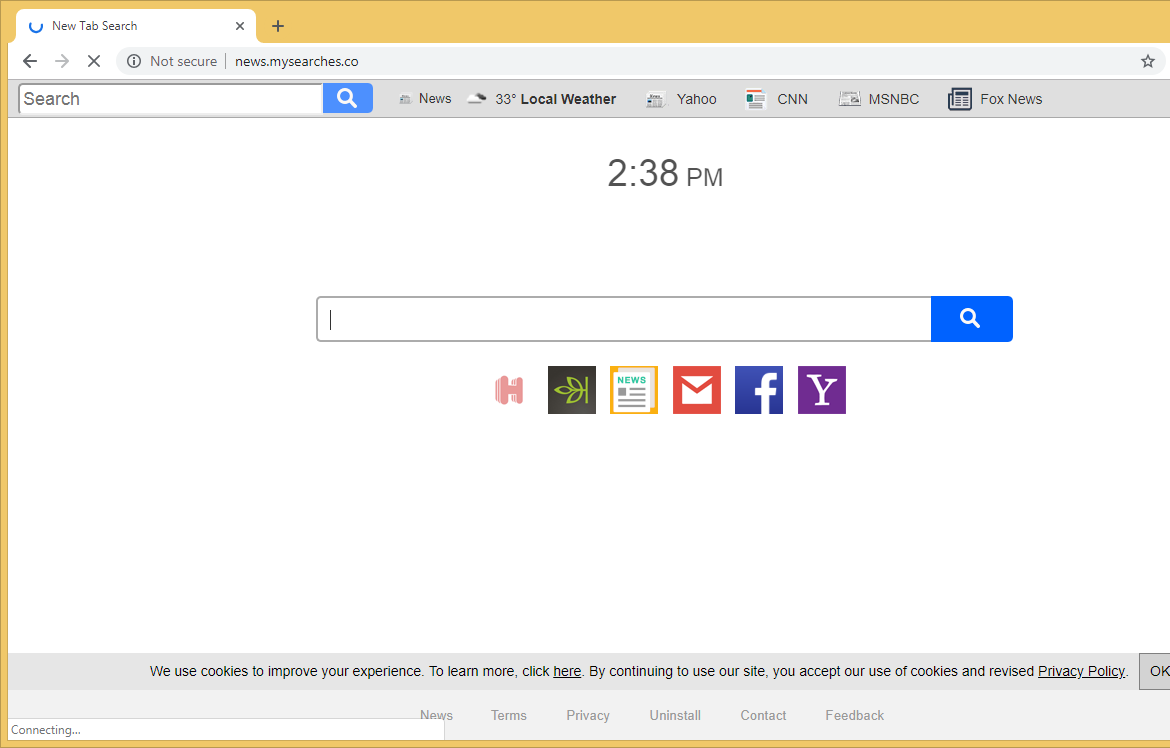Image resolution: width=1170 pixels, height=748 pixels.
Task: Click the 'here' cookie info link
Action: coord(567,671)
